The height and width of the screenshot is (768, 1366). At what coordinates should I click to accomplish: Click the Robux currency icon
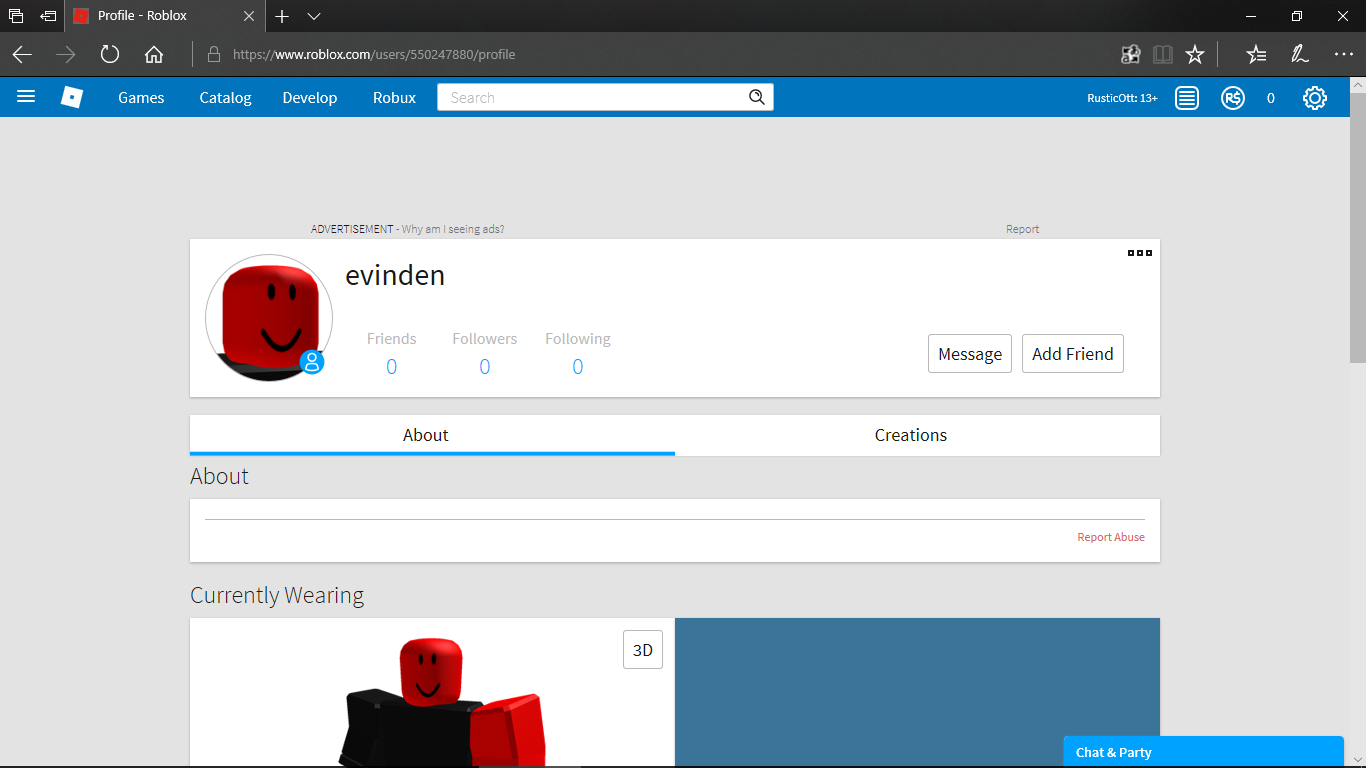1233,98
